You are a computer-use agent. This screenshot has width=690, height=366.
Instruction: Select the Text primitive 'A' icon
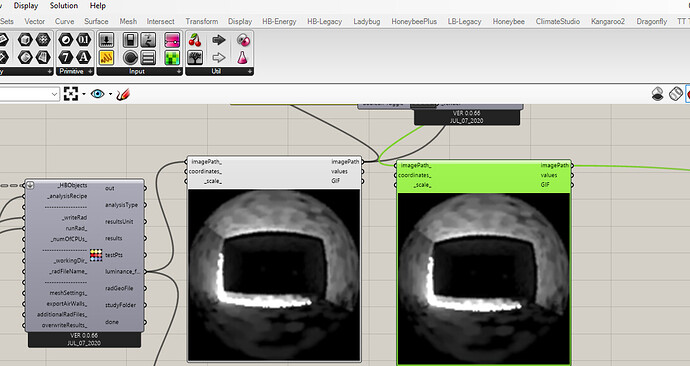point(83,57)
